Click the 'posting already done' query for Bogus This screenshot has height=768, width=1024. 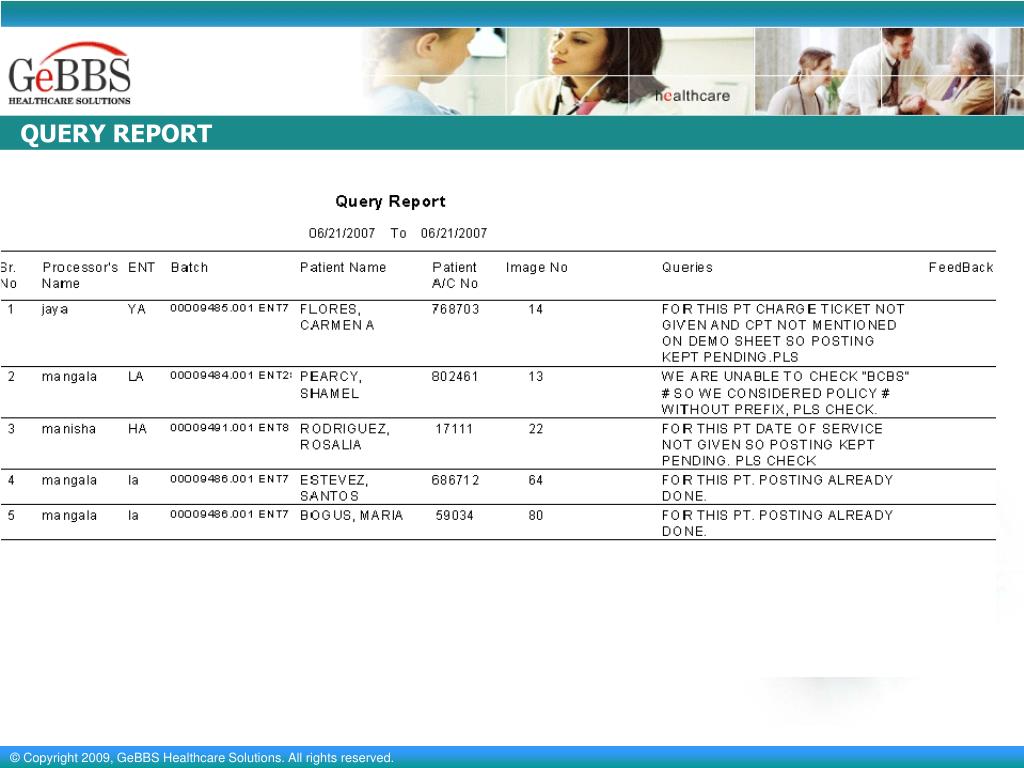tap(777, 523)
